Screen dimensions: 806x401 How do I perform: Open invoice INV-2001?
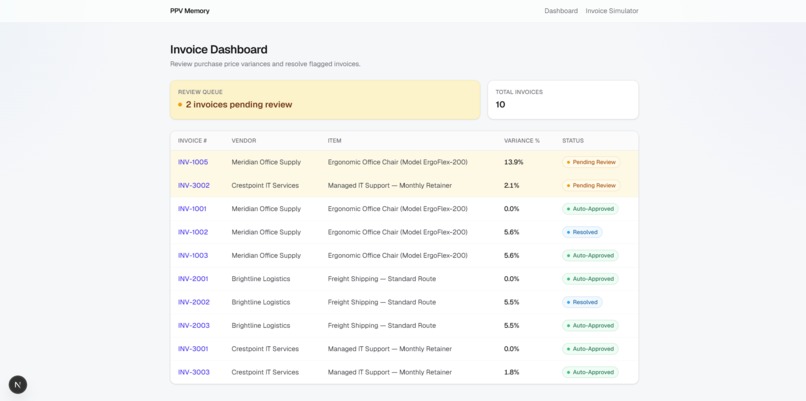click(x=193, y=279)
